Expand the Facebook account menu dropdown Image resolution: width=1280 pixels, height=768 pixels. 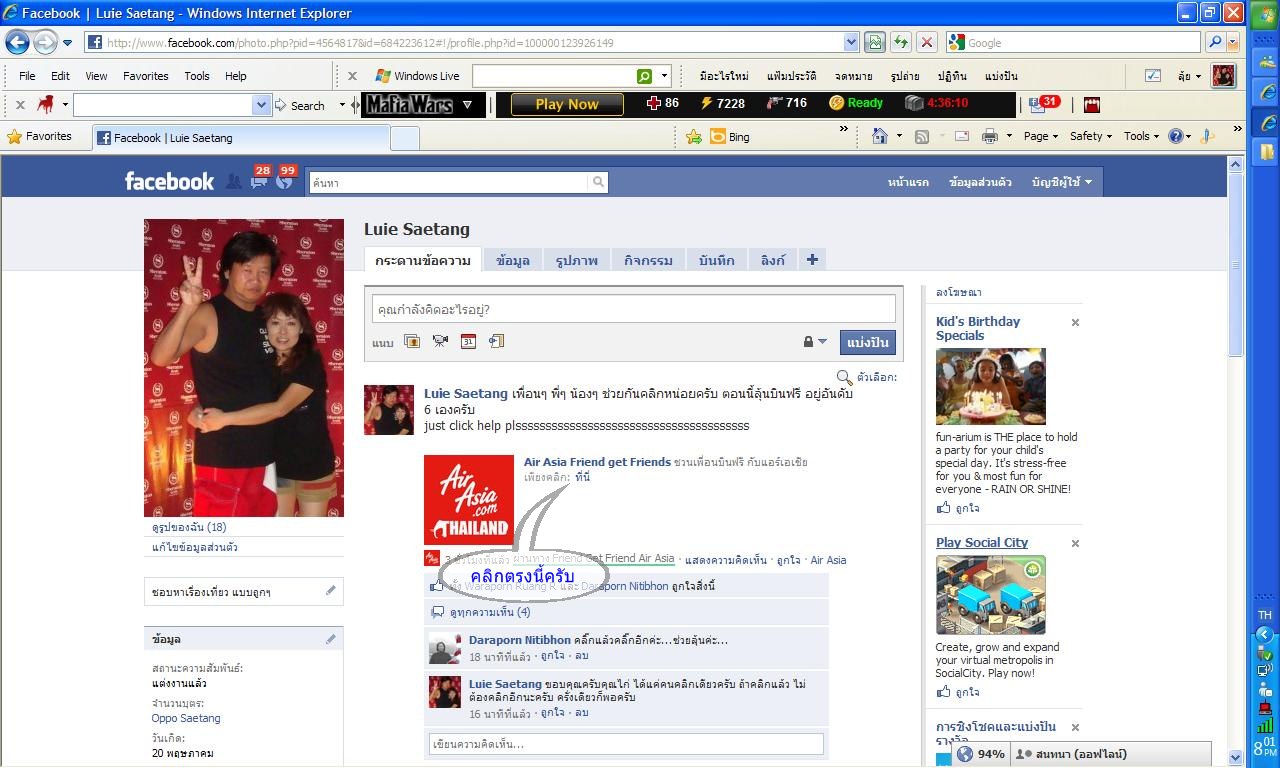pyautogui.click(x=1062, y=182)
